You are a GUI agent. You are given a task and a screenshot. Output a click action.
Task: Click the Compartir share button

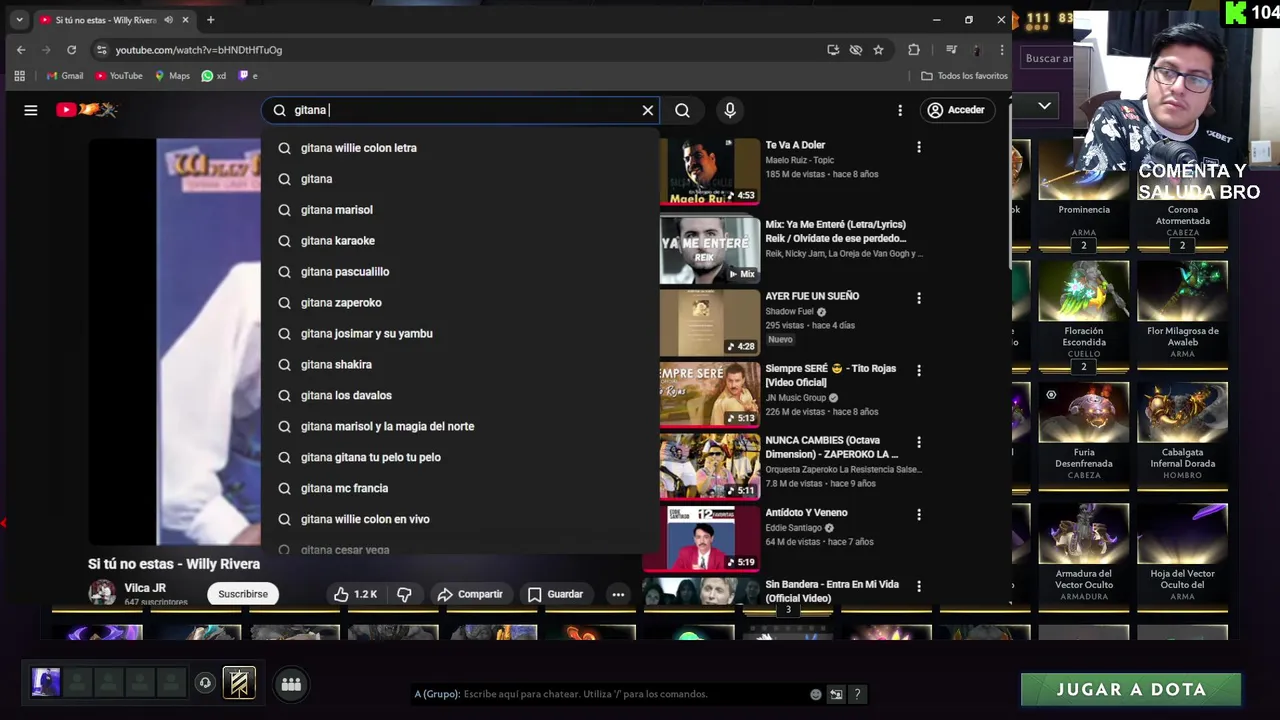(x=470, y=594)
